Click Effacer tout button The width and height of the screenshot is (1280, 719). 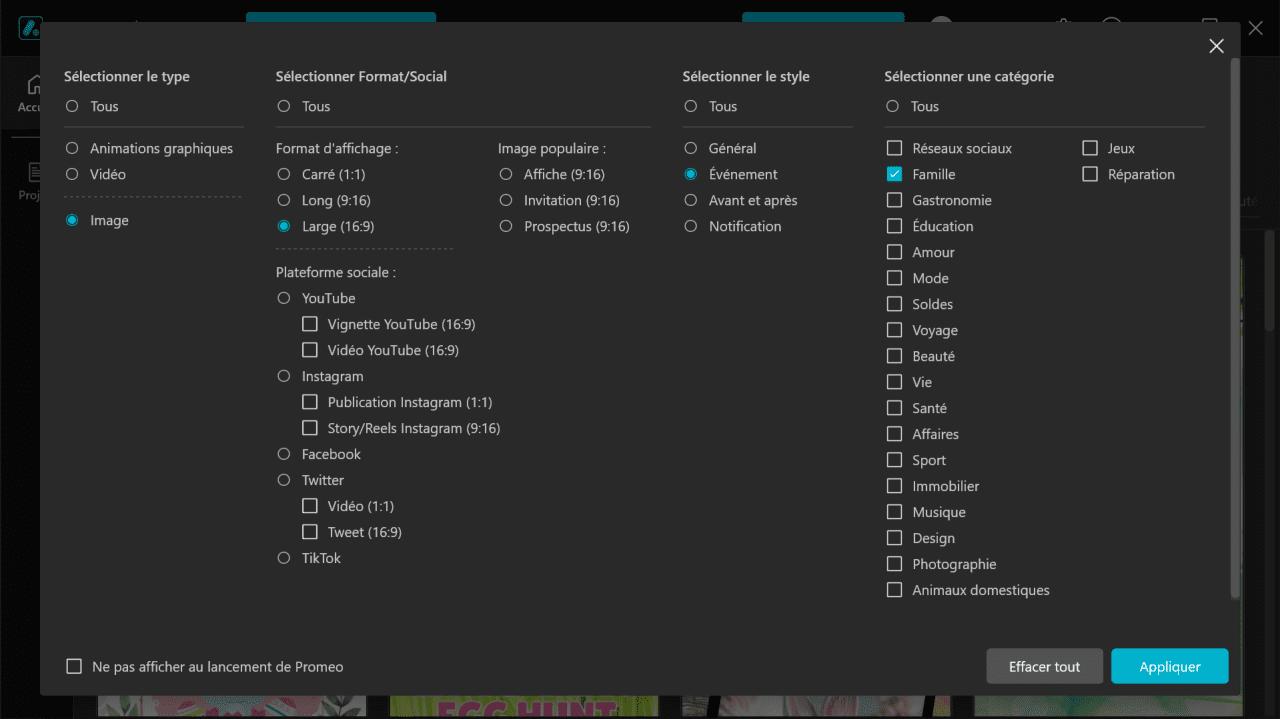[x=1044, y=666]
